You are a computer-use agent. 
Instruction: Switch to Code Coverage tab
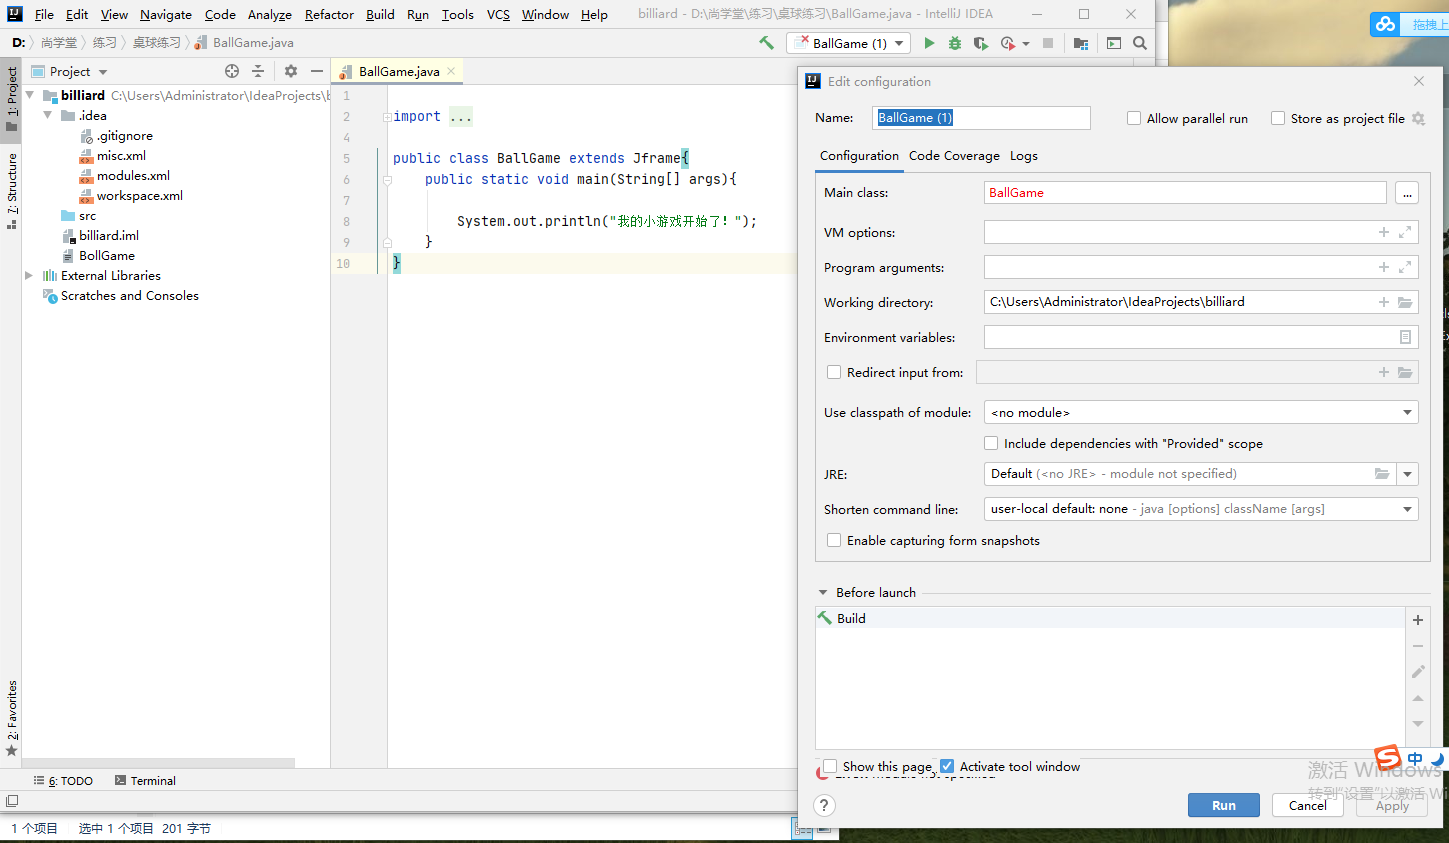954,156
